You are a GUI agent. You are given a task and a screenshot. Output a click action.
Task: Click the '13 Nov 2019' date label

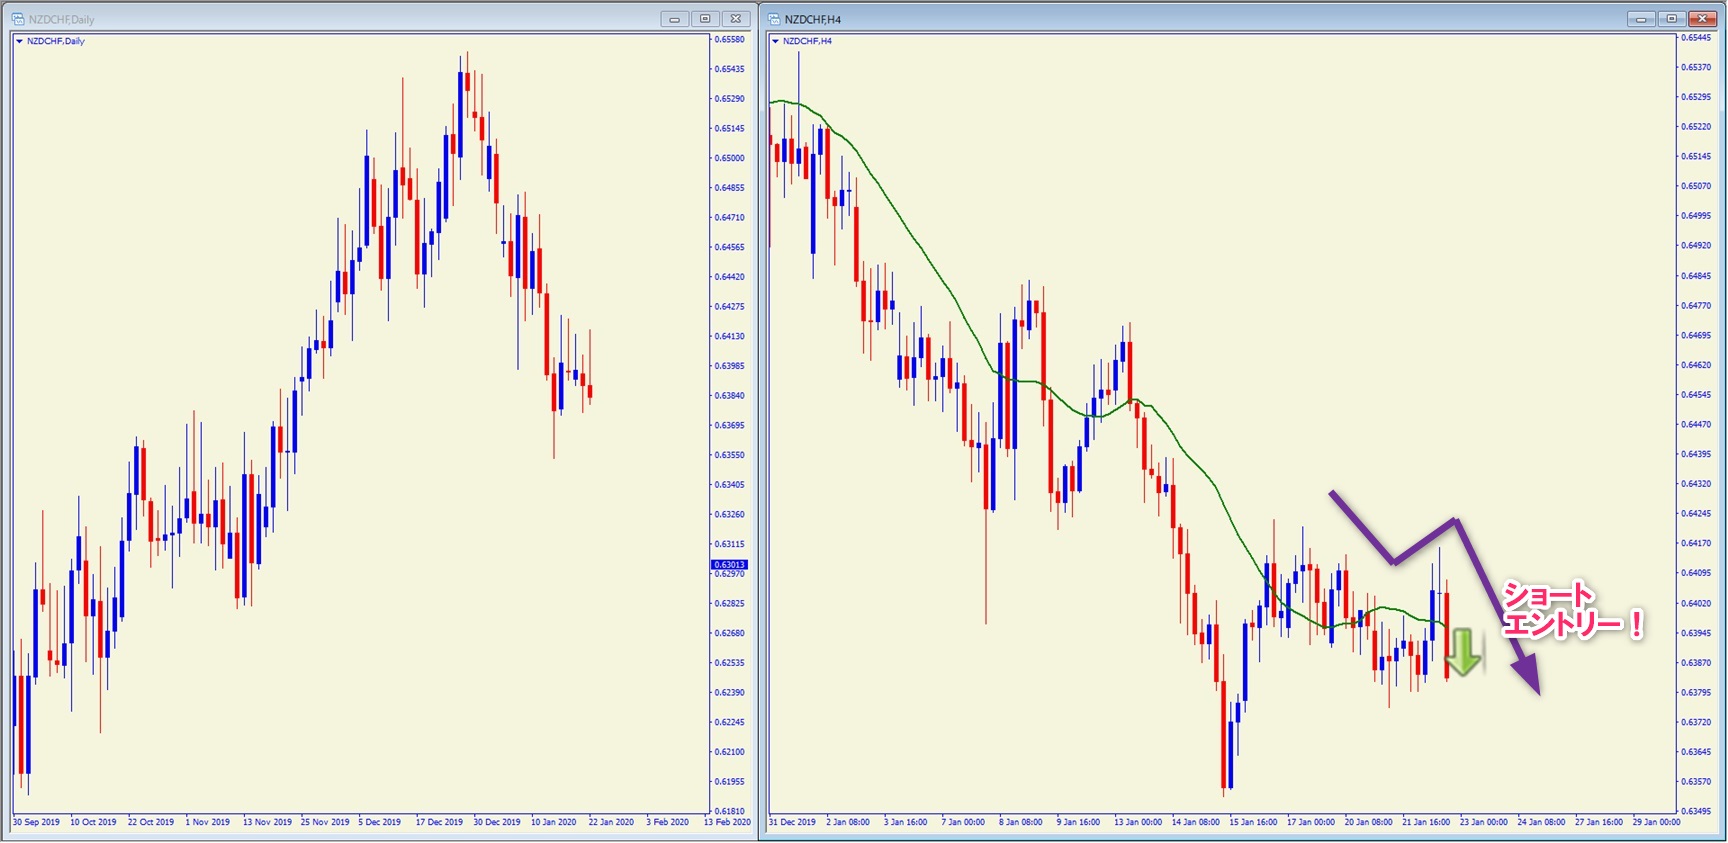(267, 822)
